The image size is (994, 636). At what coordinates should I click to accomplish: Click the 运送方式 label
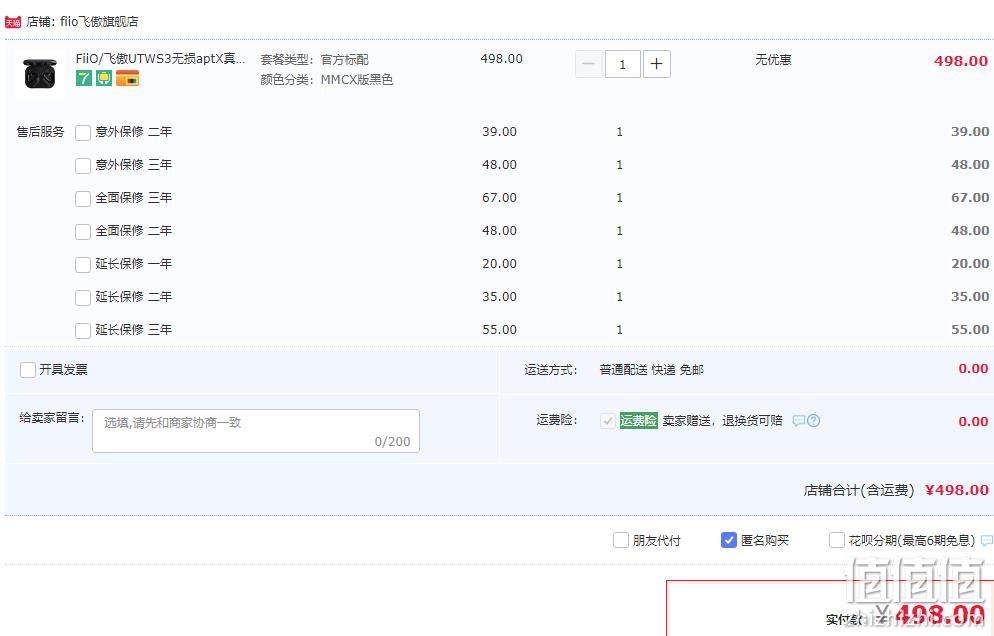point(551,370)
